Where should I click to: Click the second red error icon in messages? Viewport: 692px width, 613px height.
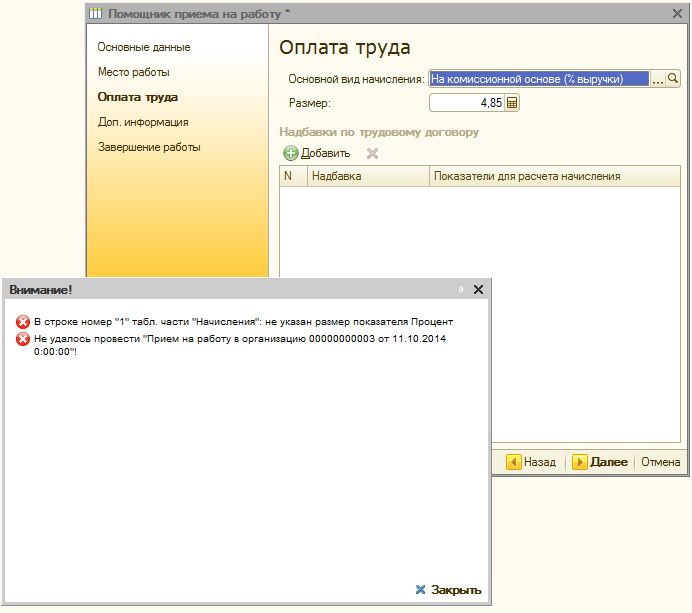pyautogui.click(x=23, y=340)
